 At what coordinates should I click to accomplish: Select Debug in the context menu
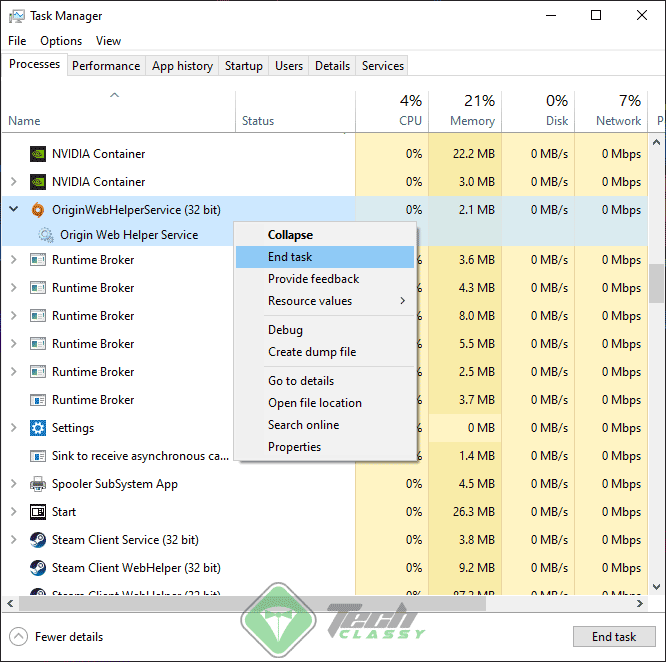[325, 330]
